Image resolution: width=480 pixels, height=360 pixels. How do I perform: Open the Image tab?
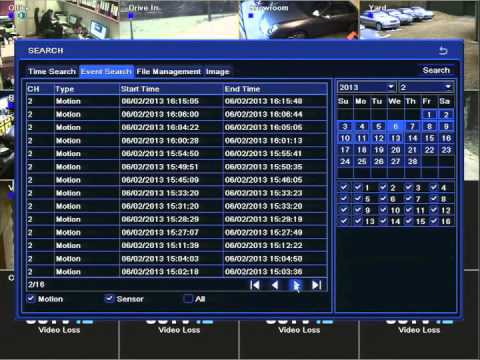coord(217,72)
